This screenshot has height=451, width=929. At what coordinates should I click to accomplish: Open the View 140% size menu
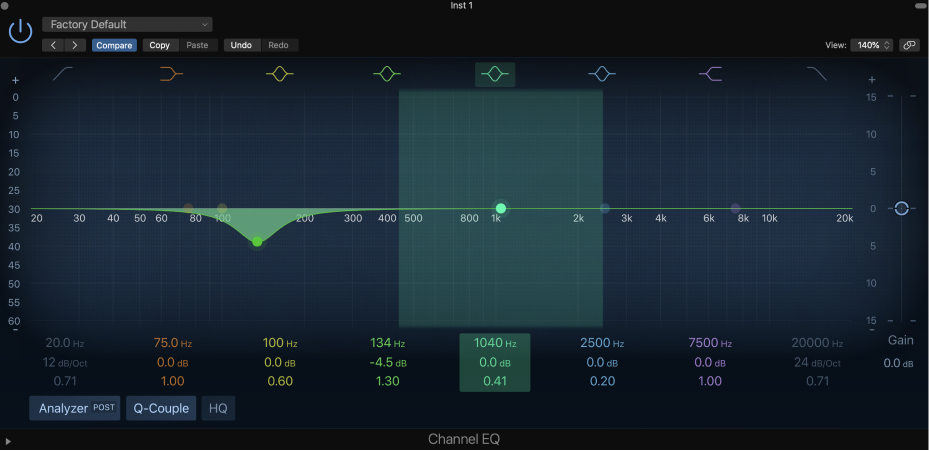click(872, 45)
